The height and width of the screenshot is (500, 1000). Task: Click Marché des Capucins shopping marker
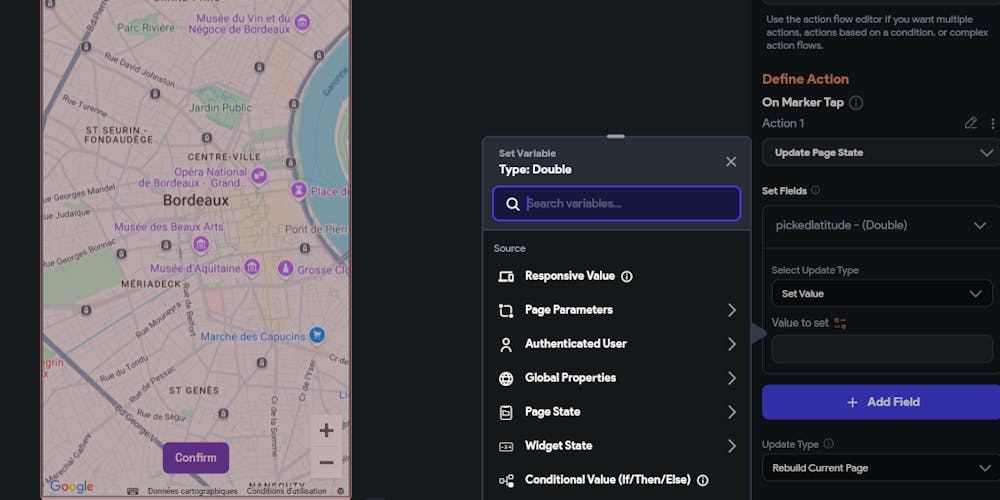(317, 335)
